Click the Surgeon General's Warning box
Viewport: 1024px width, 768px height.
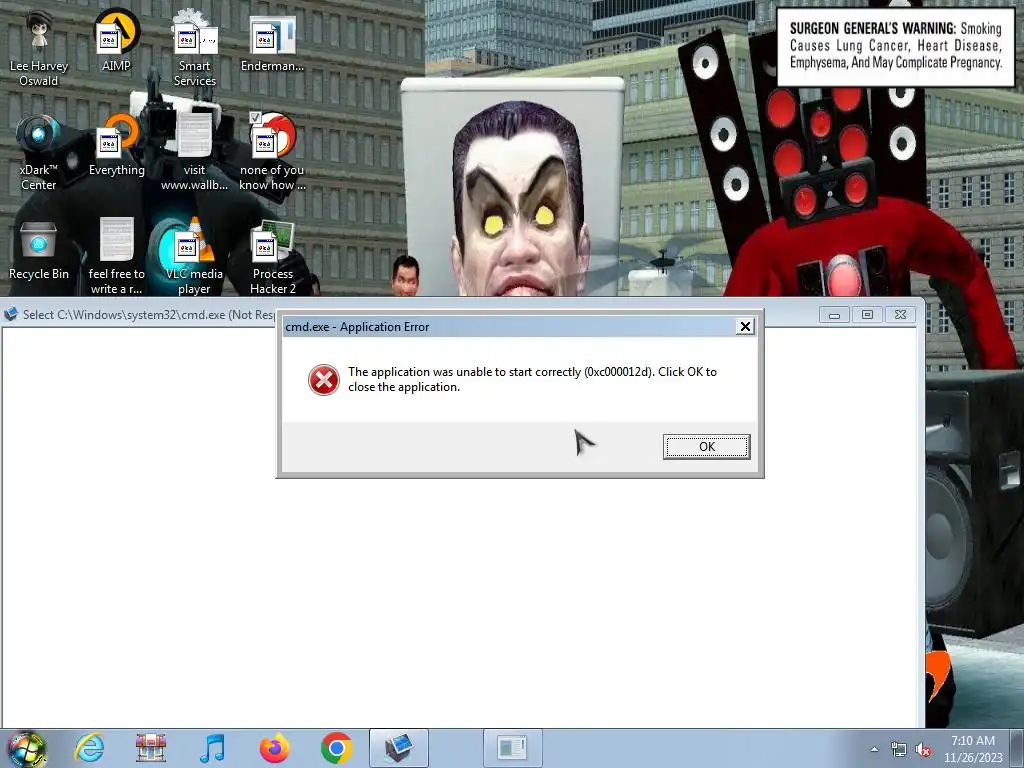point(895,46)
